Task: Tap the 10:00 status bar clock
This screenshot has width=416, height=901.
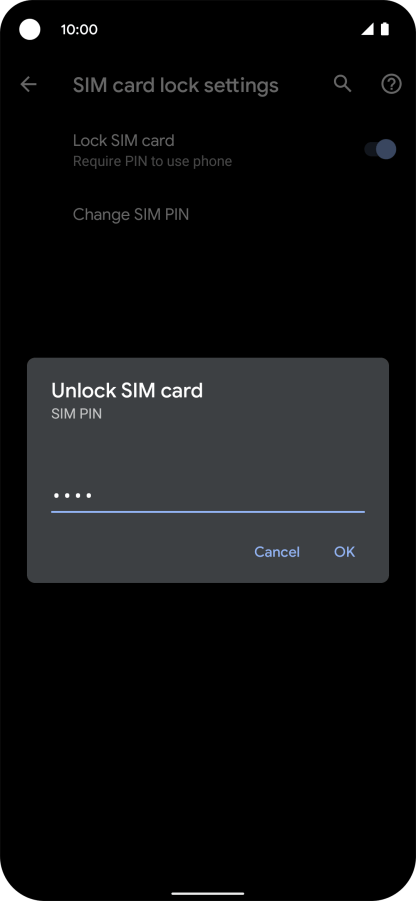Action: pos(79,29)
